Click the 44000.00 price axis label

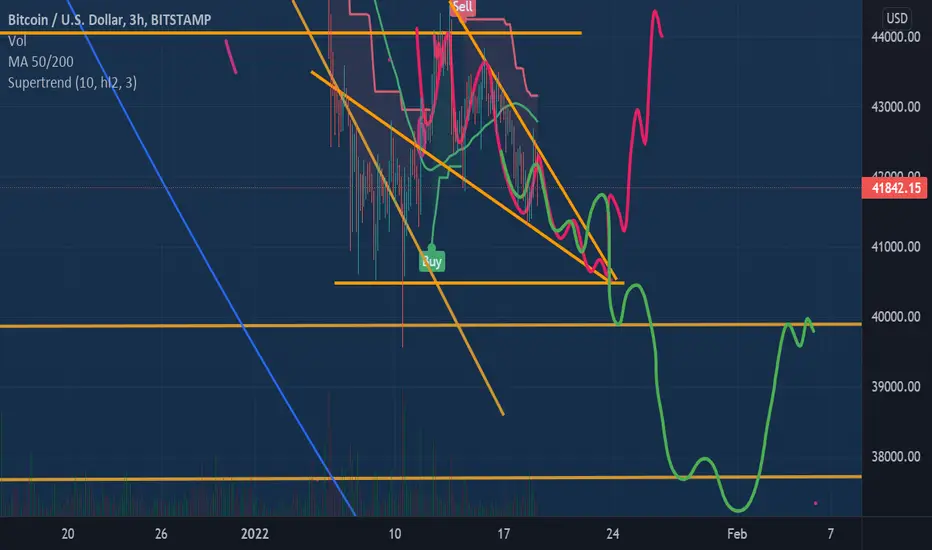click(x=896, y=37)
